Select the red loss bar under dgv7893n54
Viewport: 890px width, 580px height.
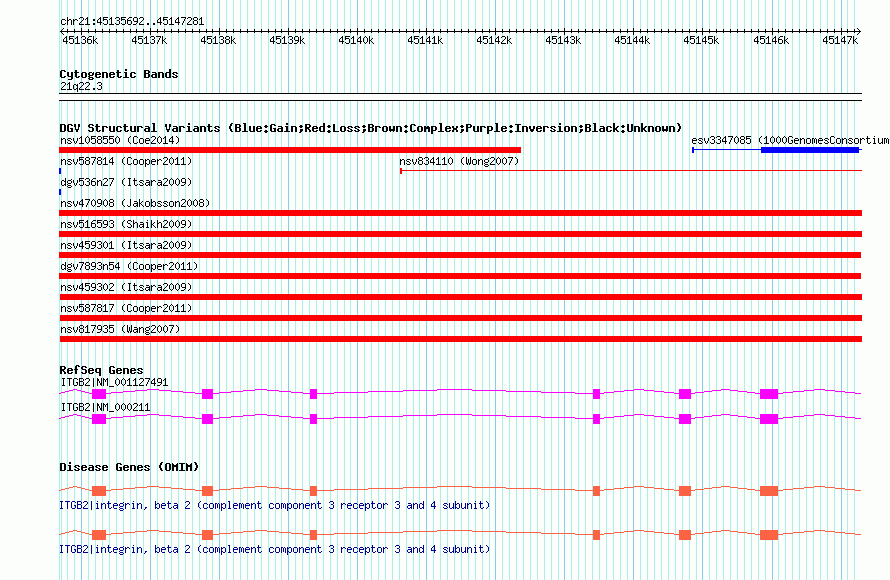click(x=460, y=276)
